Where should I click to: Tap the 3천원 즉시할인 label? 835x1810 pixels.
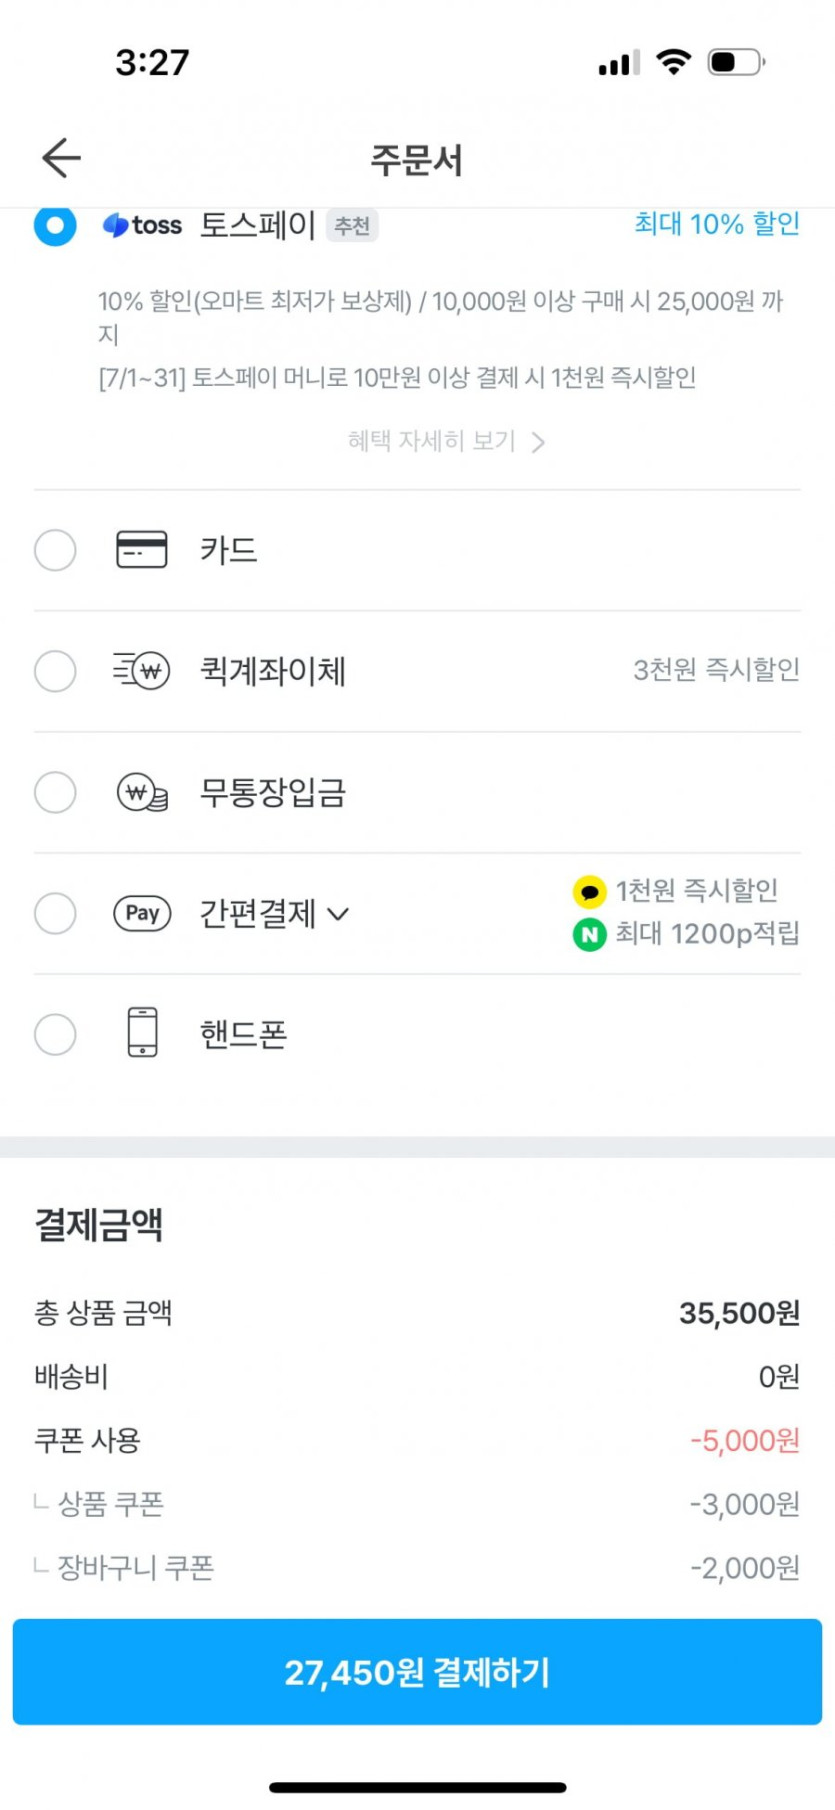tap(716, 670)
